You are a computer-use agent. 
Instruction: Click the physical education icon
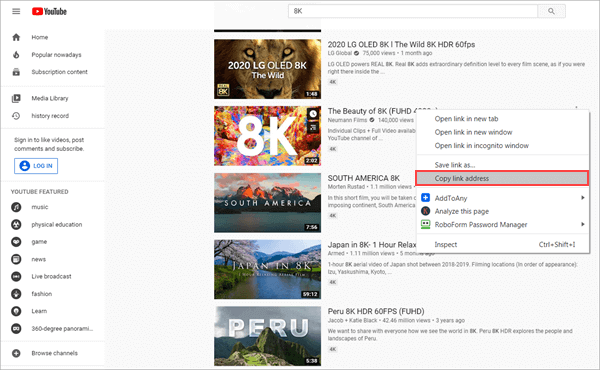(16, 224)
